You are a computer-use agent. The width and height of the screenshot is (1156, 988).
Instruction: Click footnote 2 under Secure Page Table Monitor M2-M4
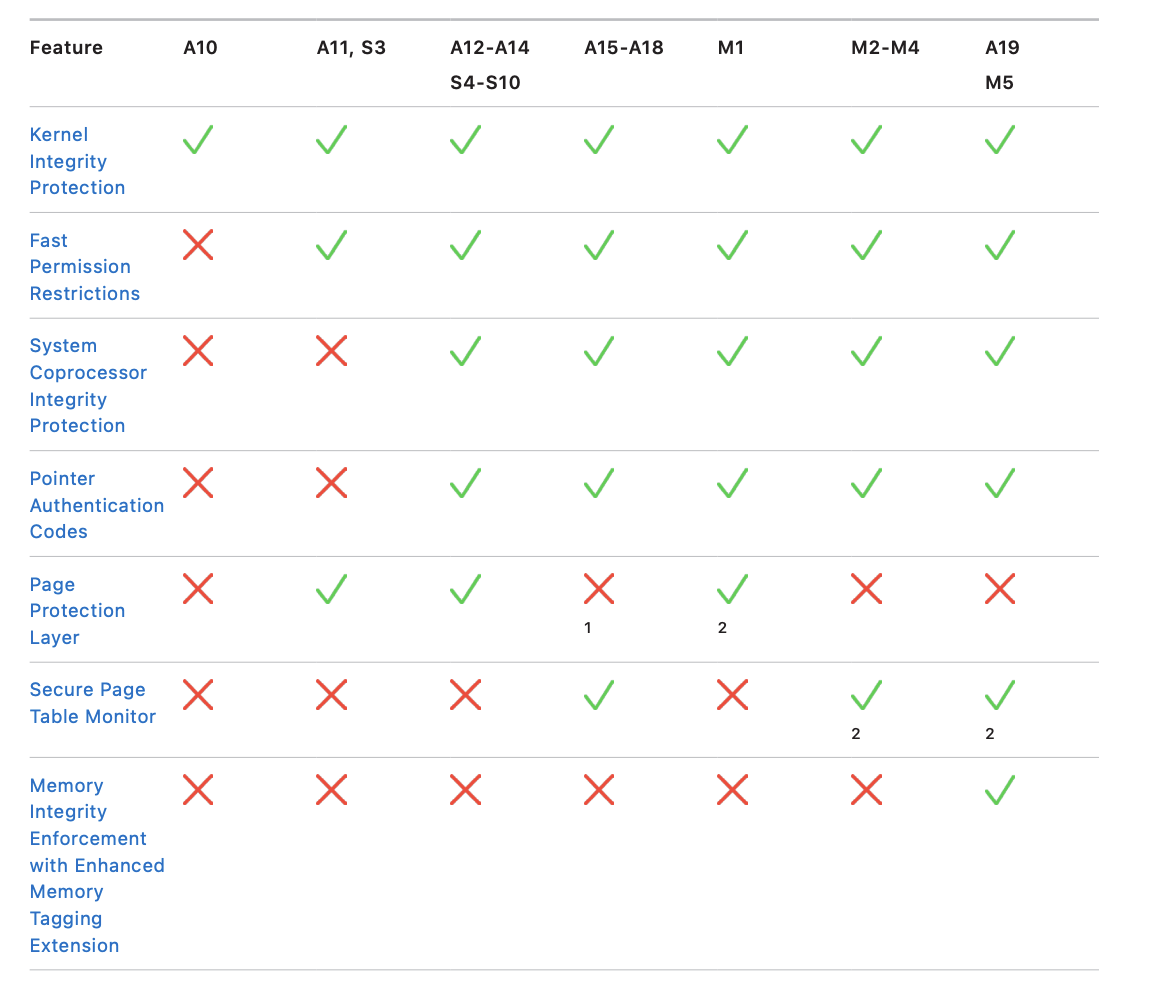856,734
